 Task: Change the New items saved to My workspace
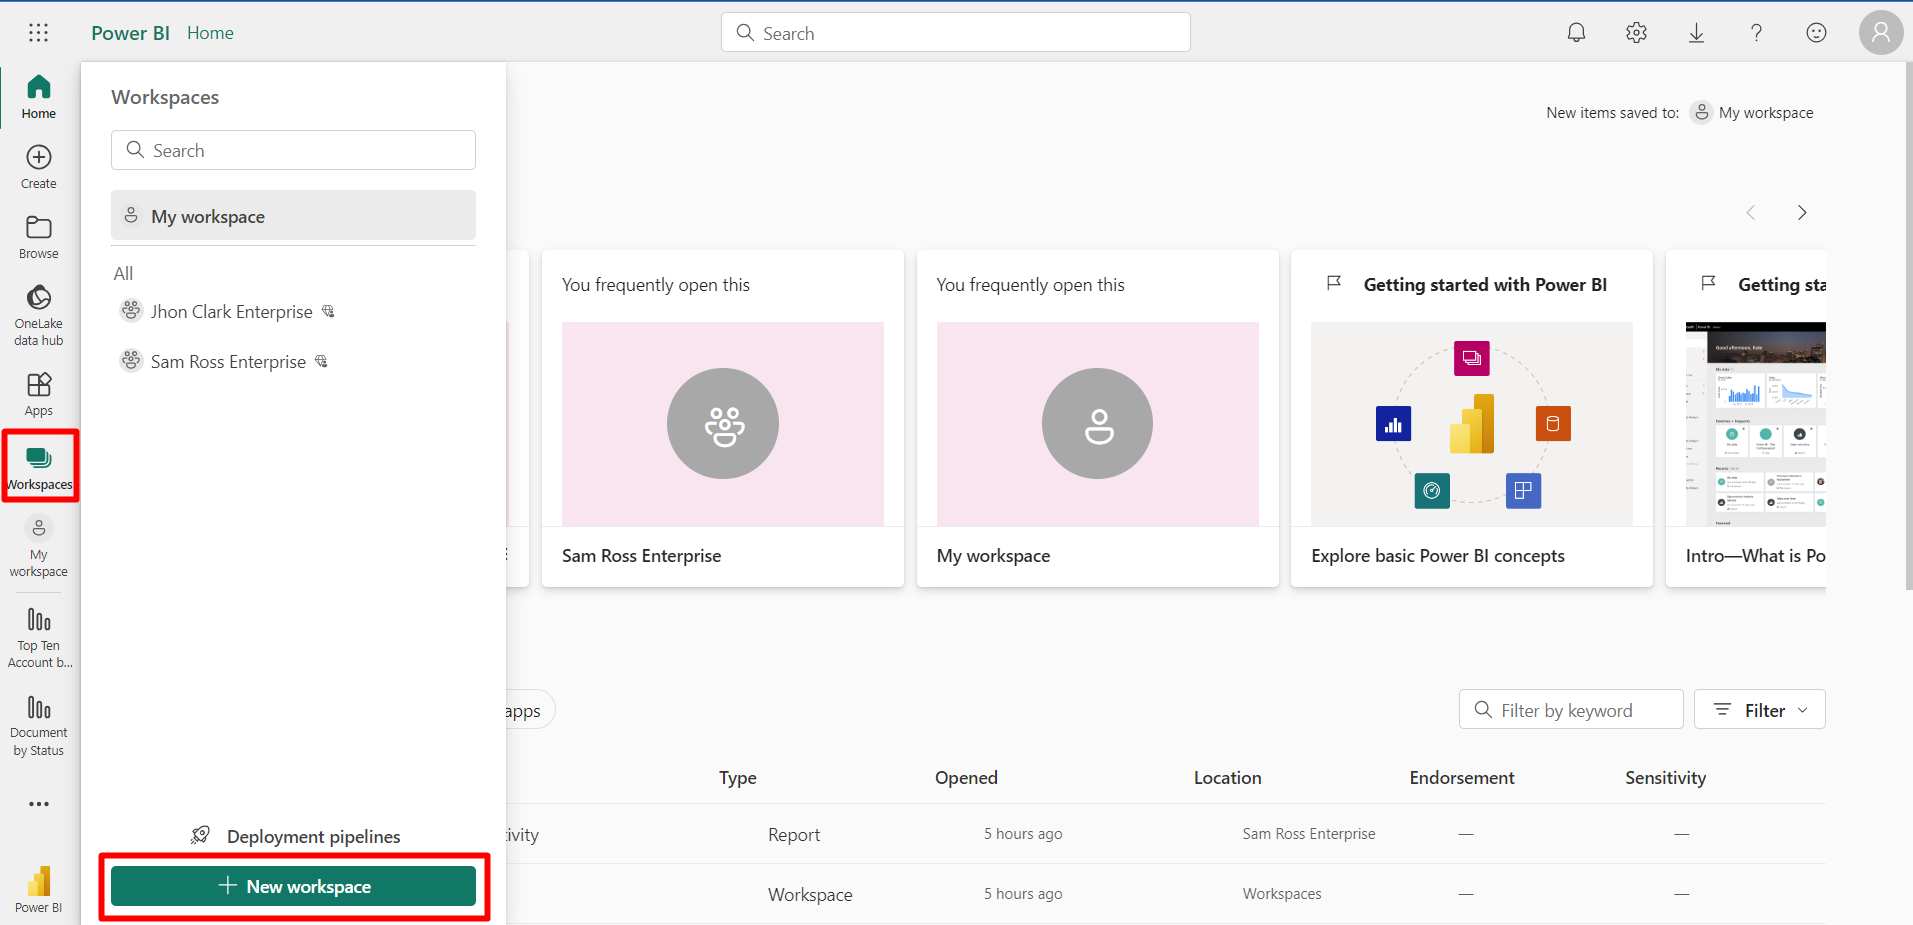(x=1752, y=113)
